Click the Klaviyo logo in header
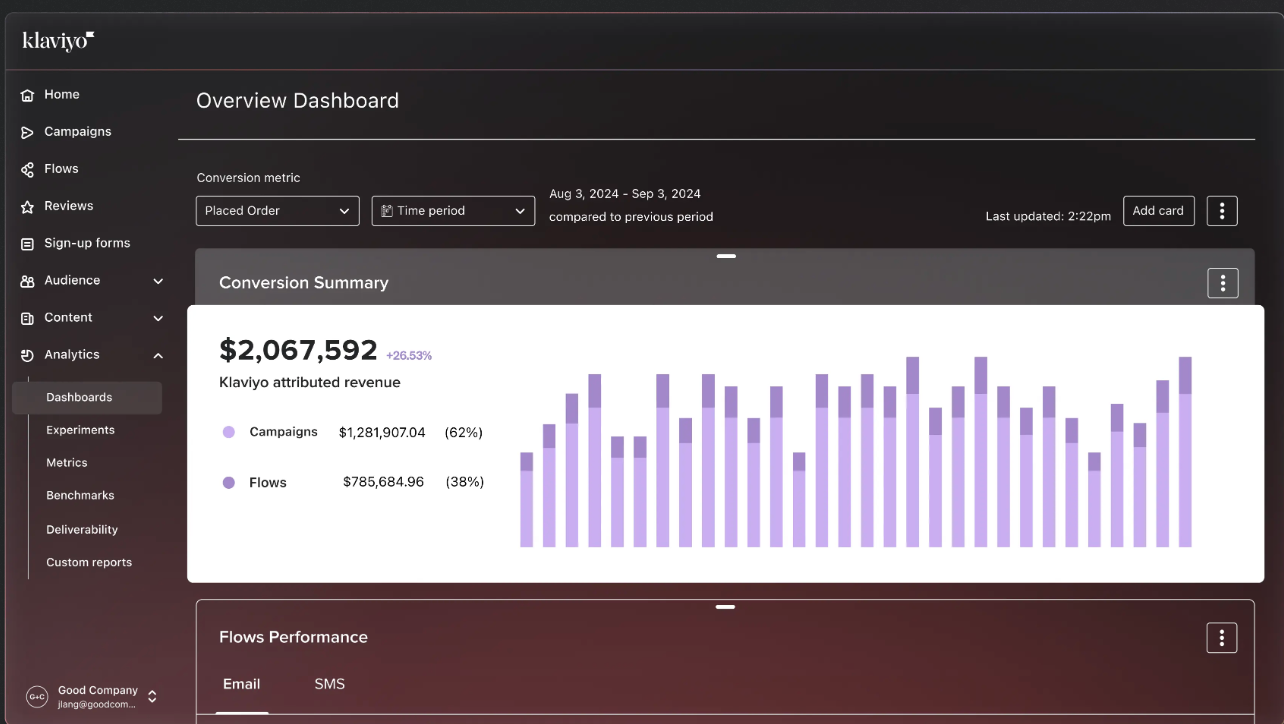 coord(58,41)
